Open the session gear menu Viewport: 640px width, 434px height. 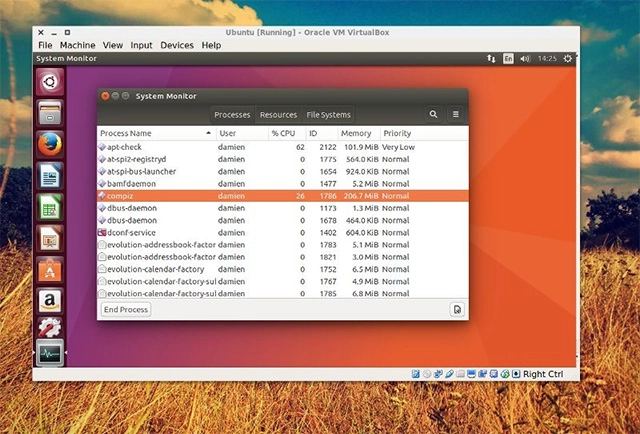pyautogui.click(x=568, y=59)
